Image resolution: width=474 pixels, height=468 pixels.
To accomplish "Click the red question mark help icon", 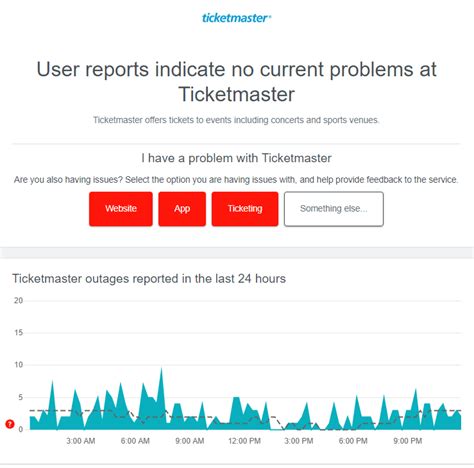I will (x=10, y=424).
